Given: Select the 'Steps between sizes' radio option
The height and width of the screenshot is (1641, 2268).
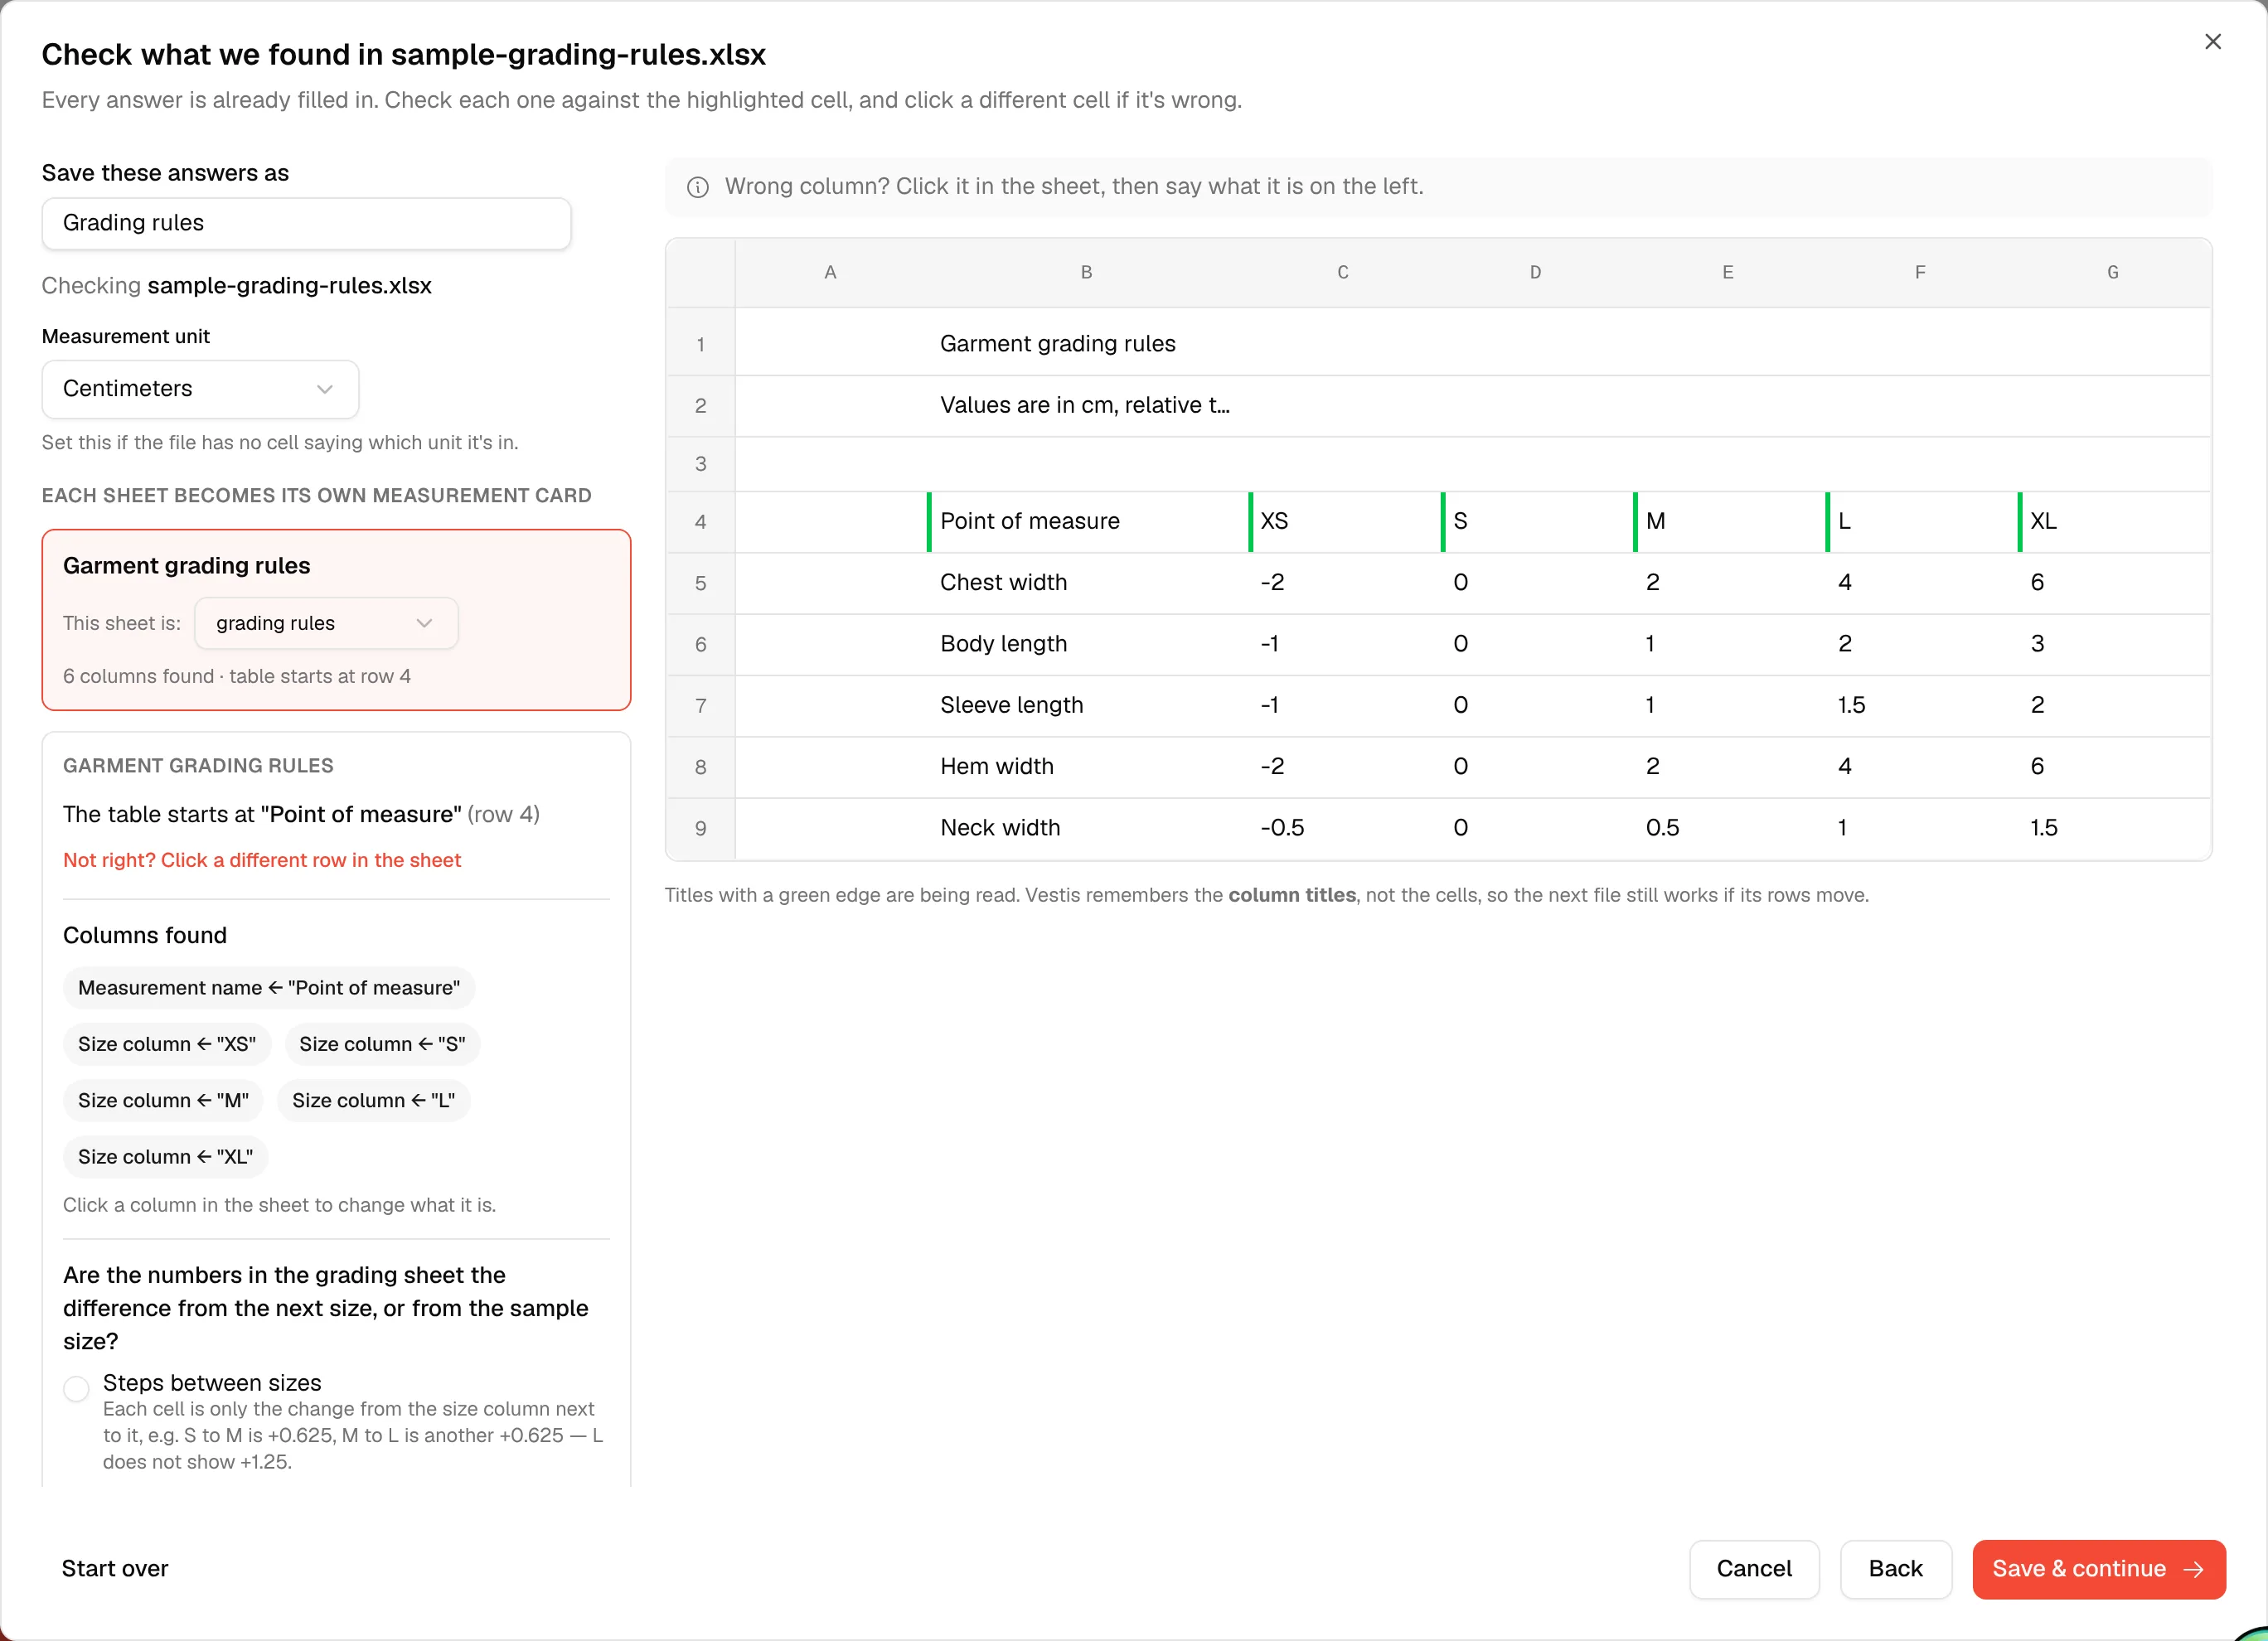Looking at the screenshot, I should click(x=76, y=1388).
